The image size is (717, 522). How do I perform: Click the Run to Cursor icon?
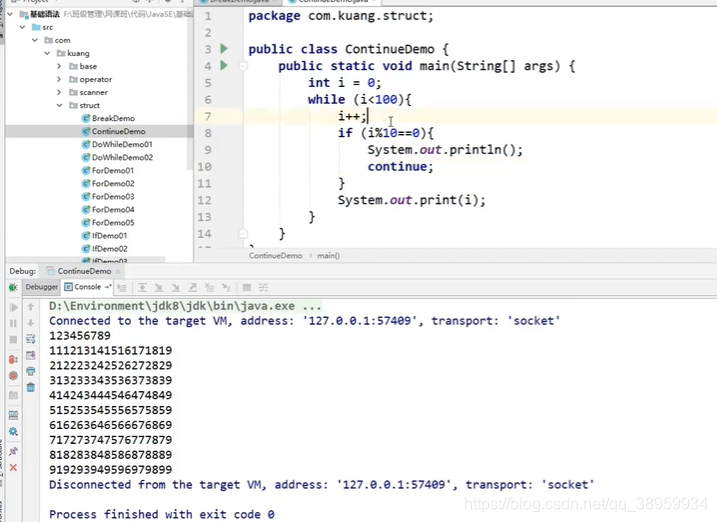226,288
